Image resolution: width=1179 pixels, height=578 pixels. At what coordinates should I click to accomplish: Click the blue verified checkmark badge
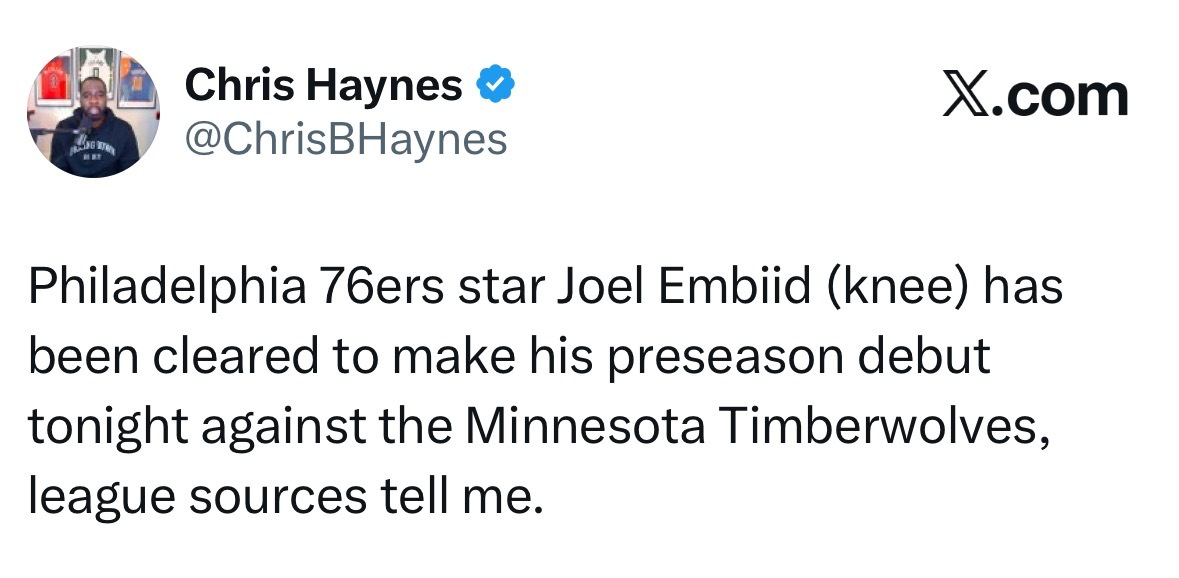[x=496, y=84]
